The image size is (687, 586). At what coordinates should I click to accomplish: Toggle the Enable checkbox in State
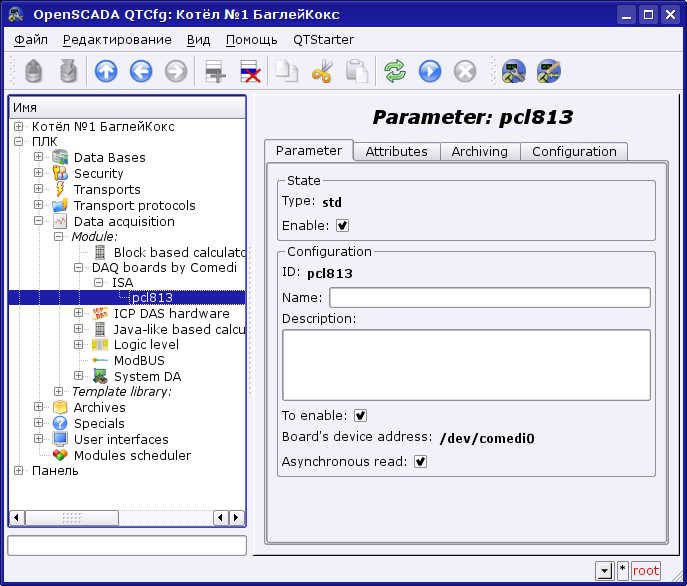click(x=342, y=225)
